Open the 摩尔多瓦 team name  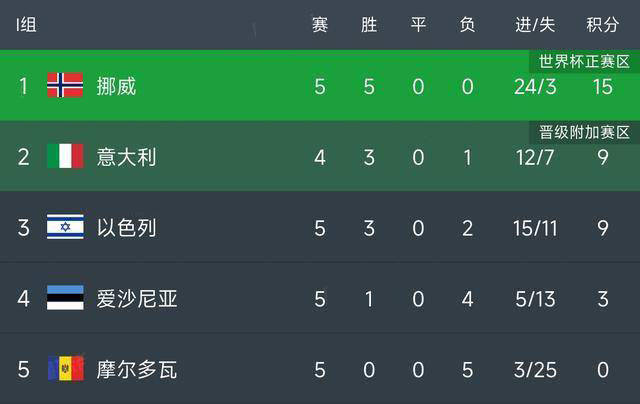[x=137, y=369]
